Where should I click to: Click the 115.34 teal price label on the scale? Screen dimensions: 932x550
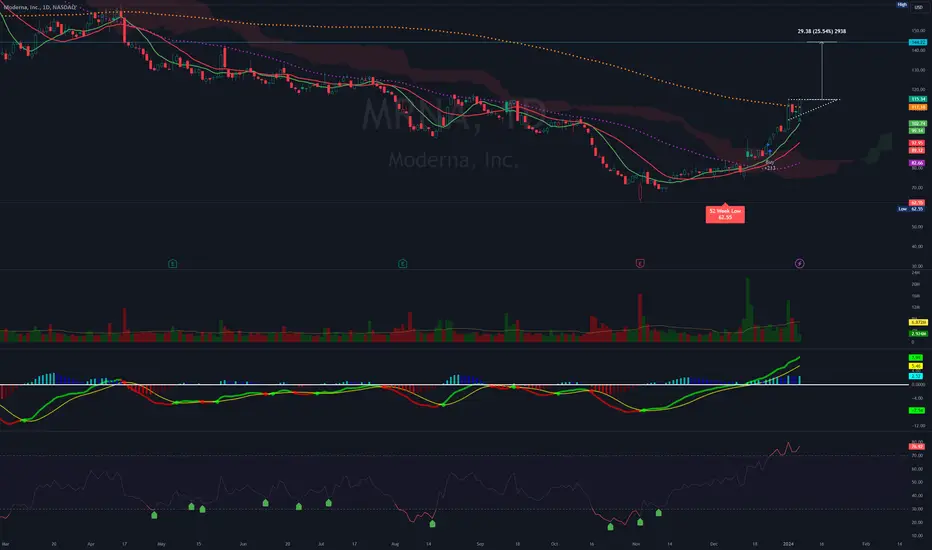[918, 99]
